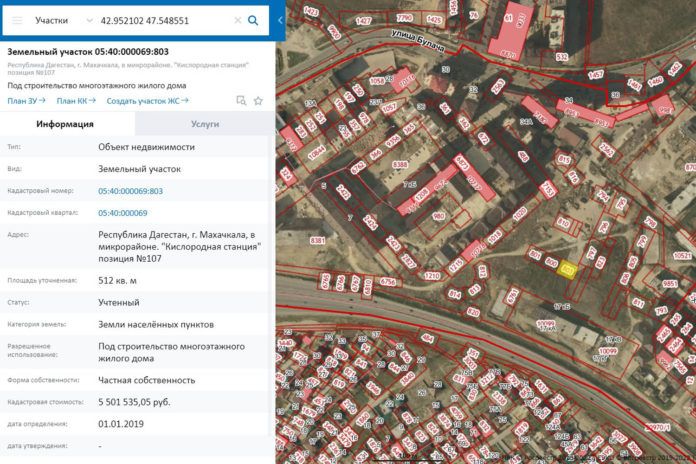Click the zoom-to-object icon beside star
Viewport: 696px width, 464px height.
[x=241, y=100]
